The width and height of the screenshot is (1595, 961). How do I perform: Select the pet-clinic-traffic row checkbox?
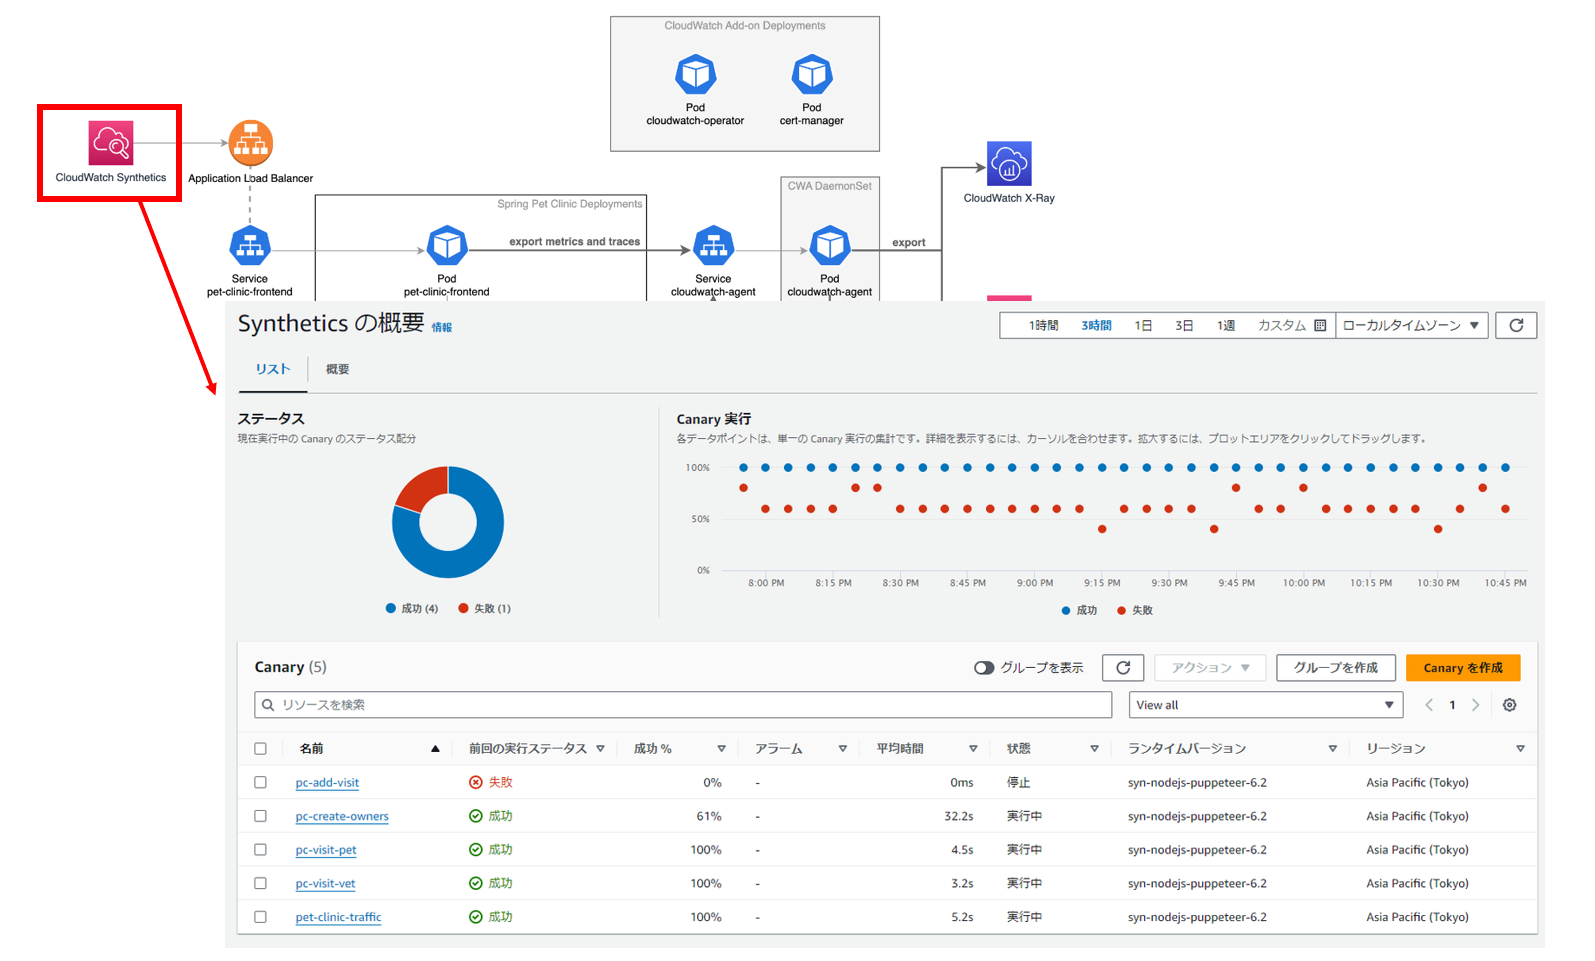[x=261, y=917]
